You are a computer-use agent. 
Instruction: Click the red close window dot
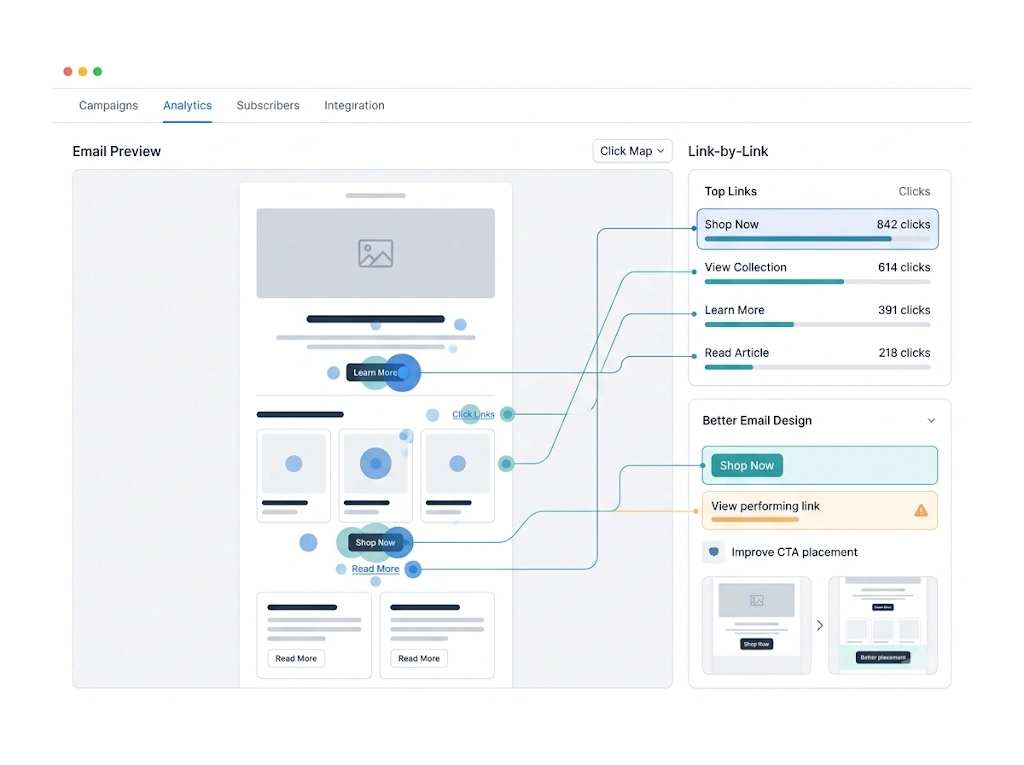(x=68, y=71)
